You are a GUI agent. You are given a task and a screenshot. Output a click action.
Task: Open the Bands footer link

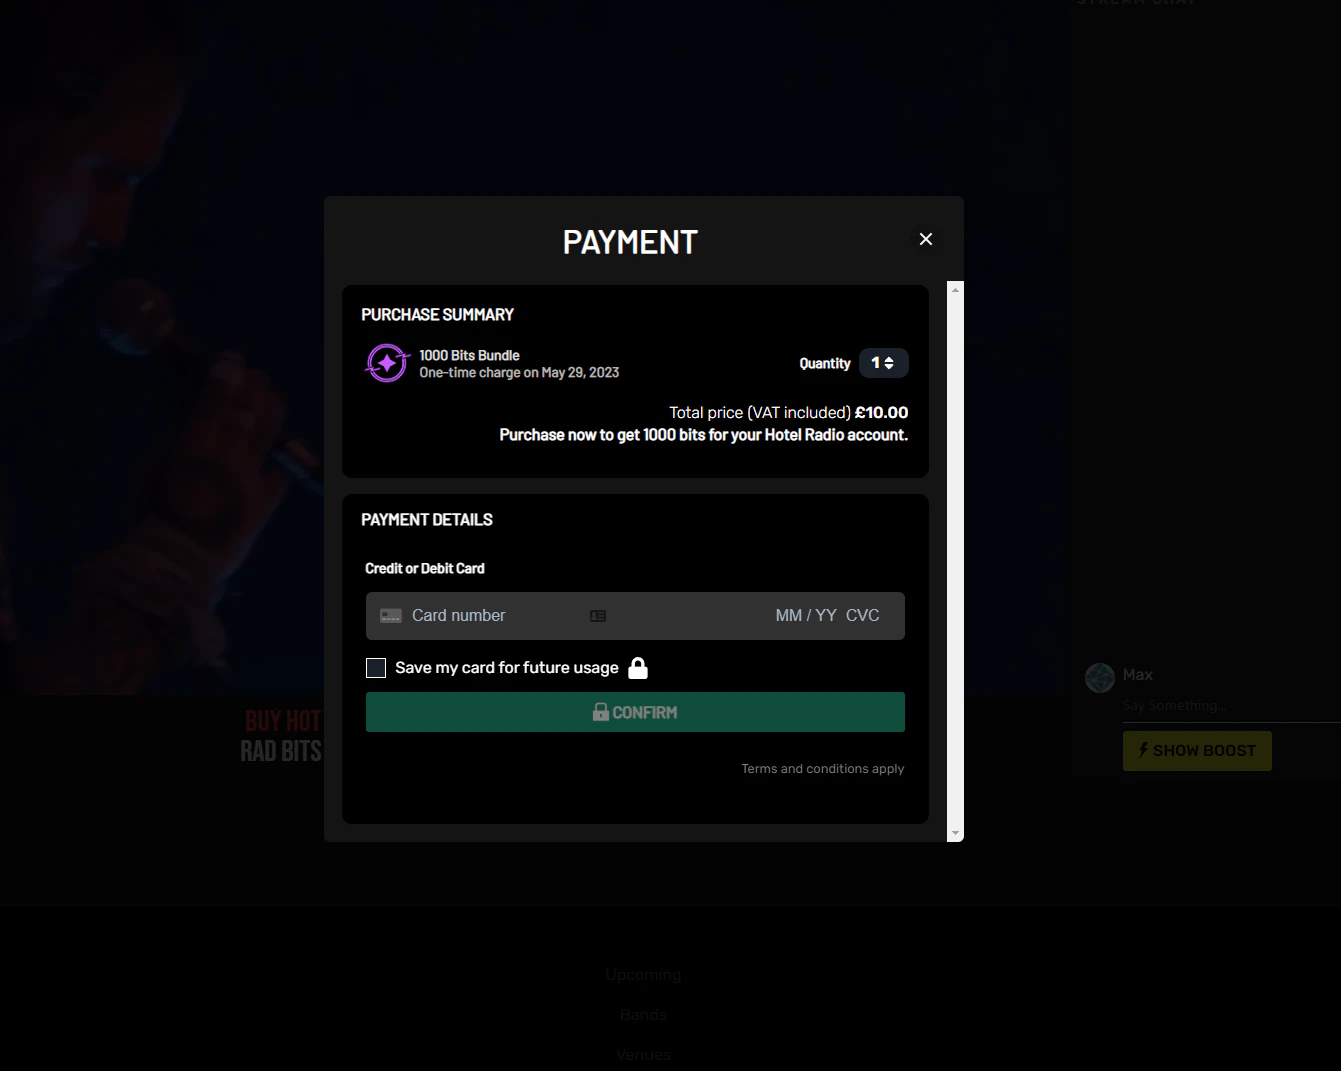[643, 1015]
